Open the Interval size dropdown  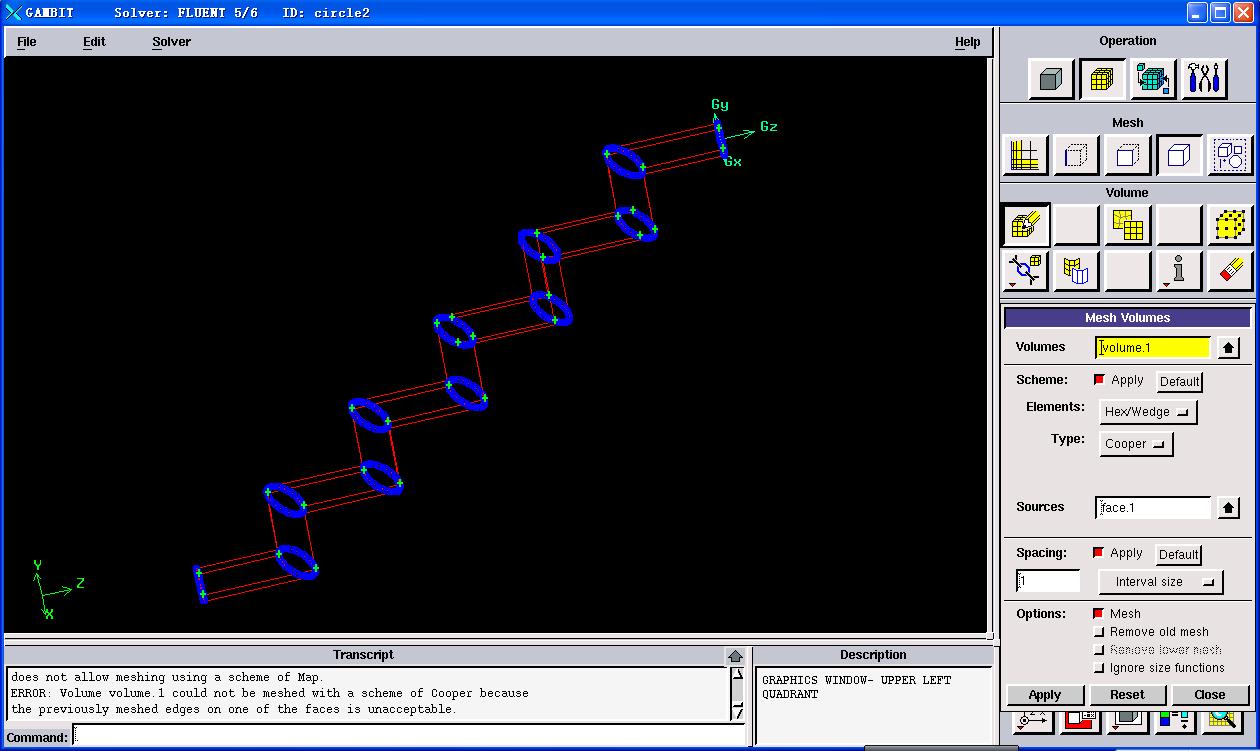click(1161, 582)
